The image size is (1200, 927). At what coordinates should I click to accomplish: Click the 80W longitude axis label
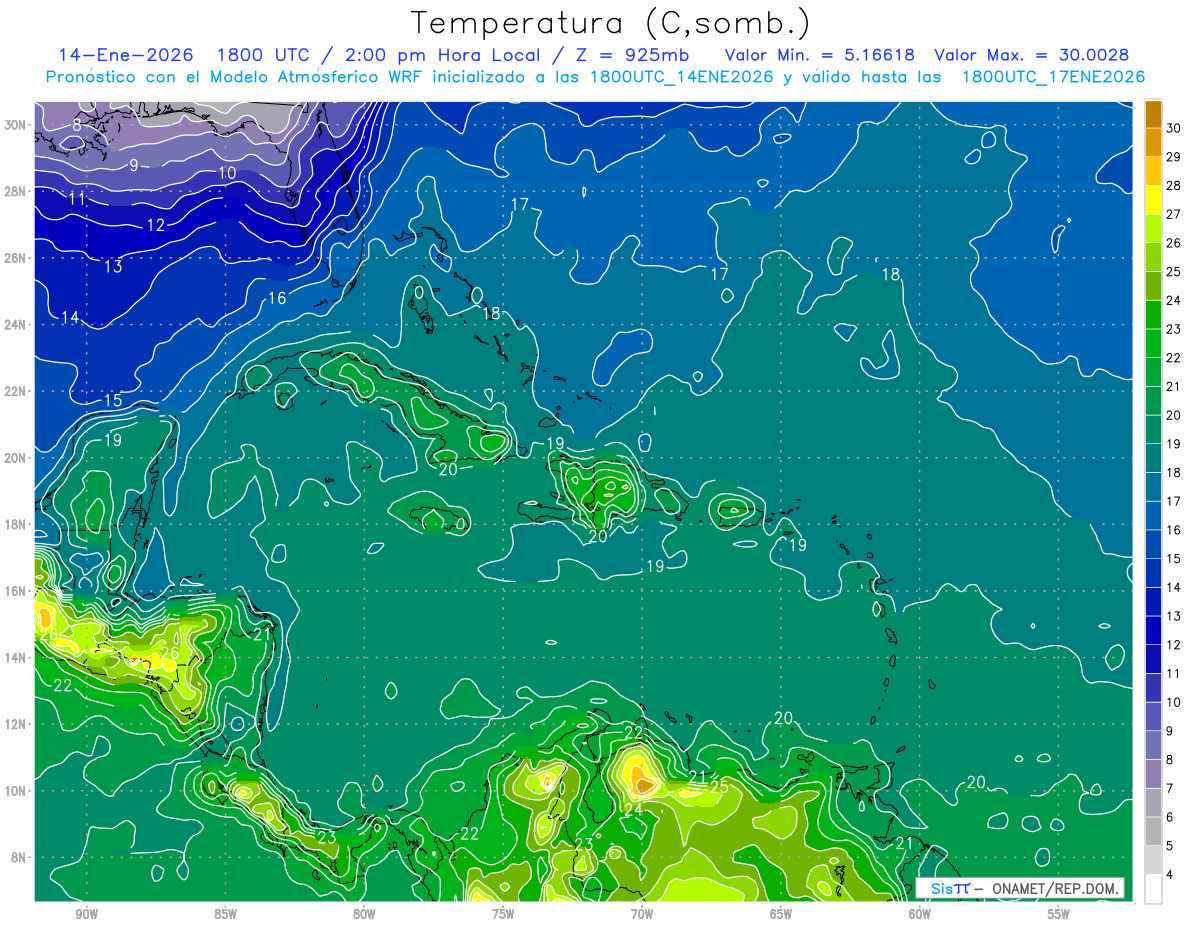point(364,914)
